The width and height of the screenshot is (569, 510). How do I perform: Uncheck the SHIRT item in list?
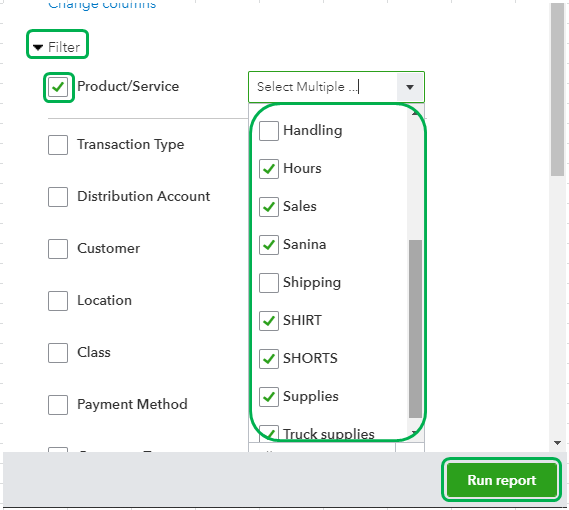(269, 321)
